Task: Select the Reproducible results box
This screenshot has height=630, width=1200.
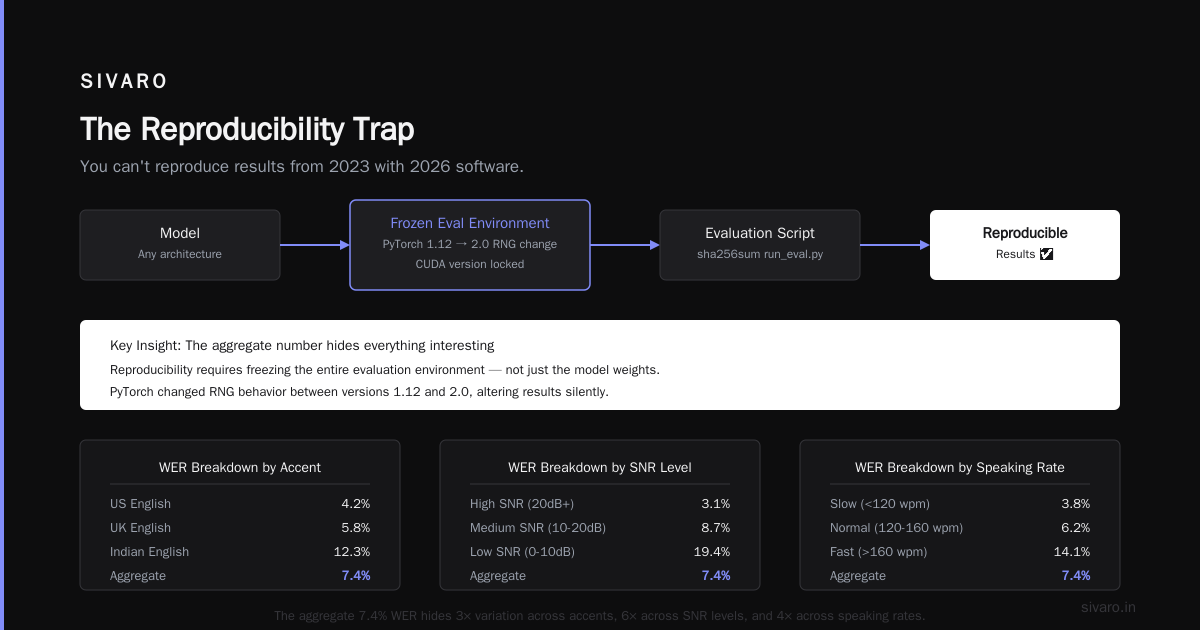Action: pyautogui.click(x=1025, y=245)
